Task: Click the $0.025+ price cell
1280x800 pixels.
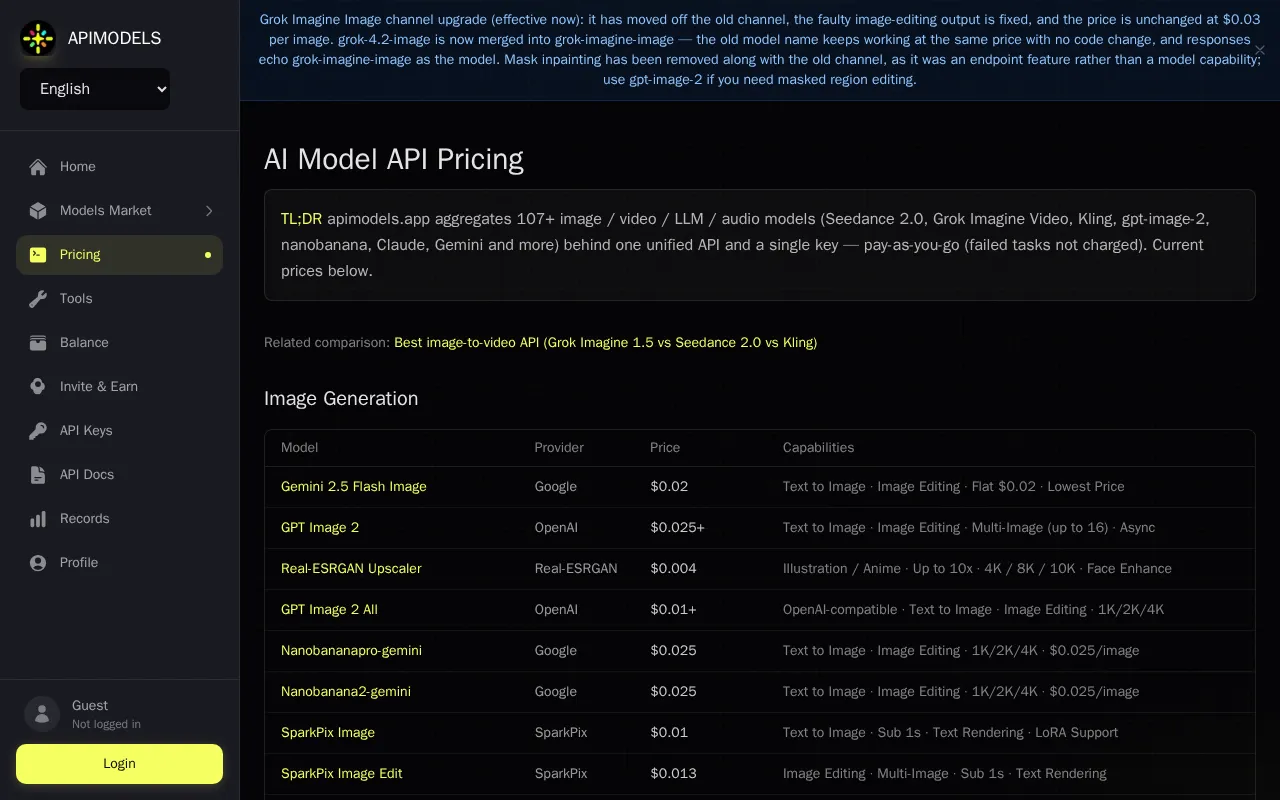Action: pos(678,528)
